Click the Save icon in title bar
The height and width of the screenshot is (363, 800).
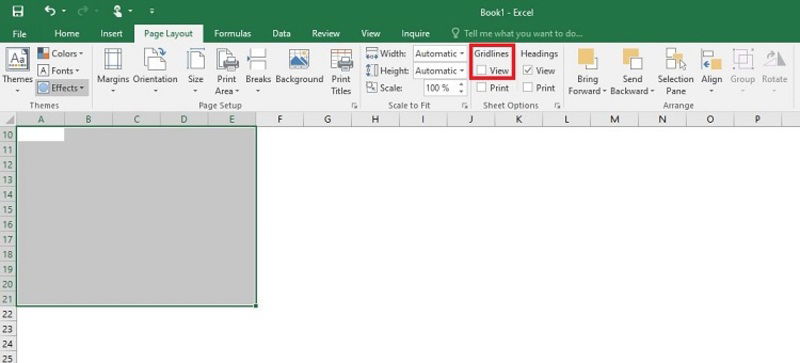[x=18, y=11]
